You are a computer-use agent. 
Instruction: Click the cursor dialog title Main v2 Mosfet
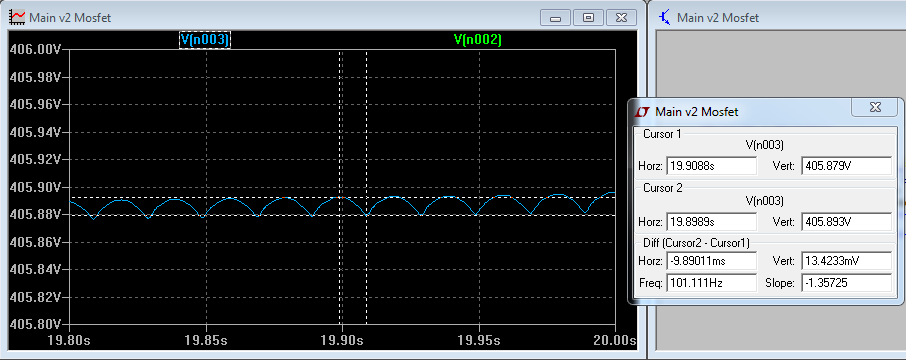tap(696, 112)
